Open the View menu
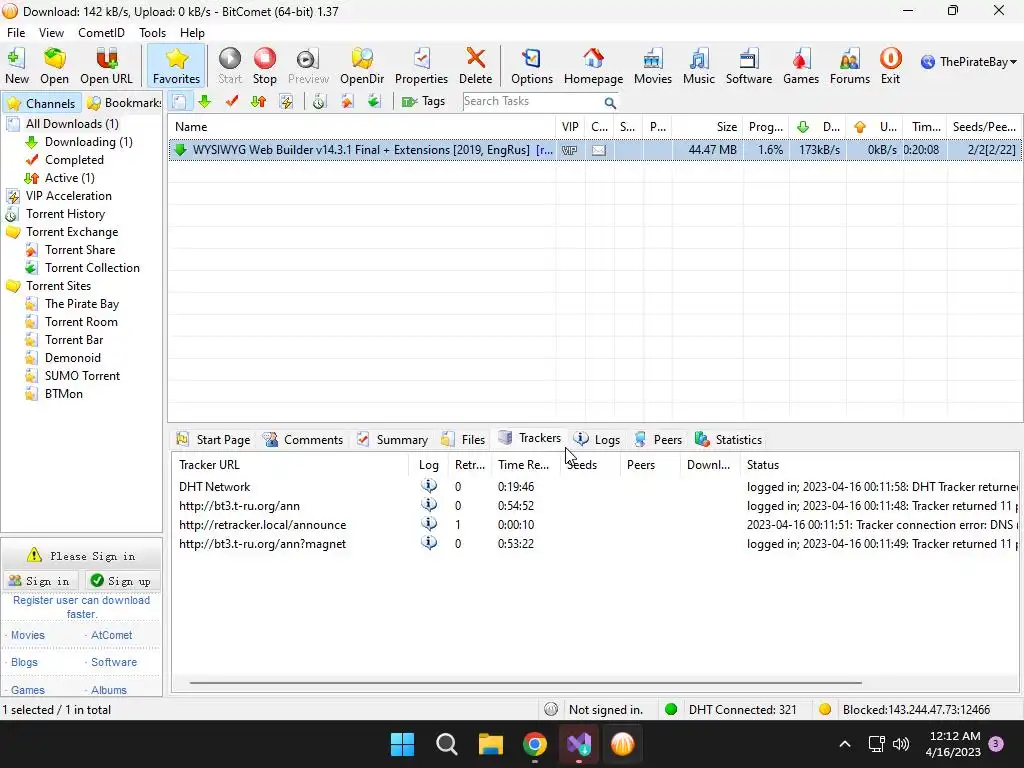Viewport: 1024px width, 768px height. pyautogui.click(x=51, y=33)
